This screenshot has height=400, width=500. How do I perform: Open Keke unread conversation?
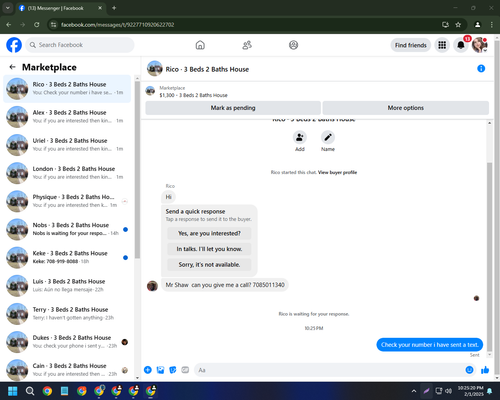point(67,257)
